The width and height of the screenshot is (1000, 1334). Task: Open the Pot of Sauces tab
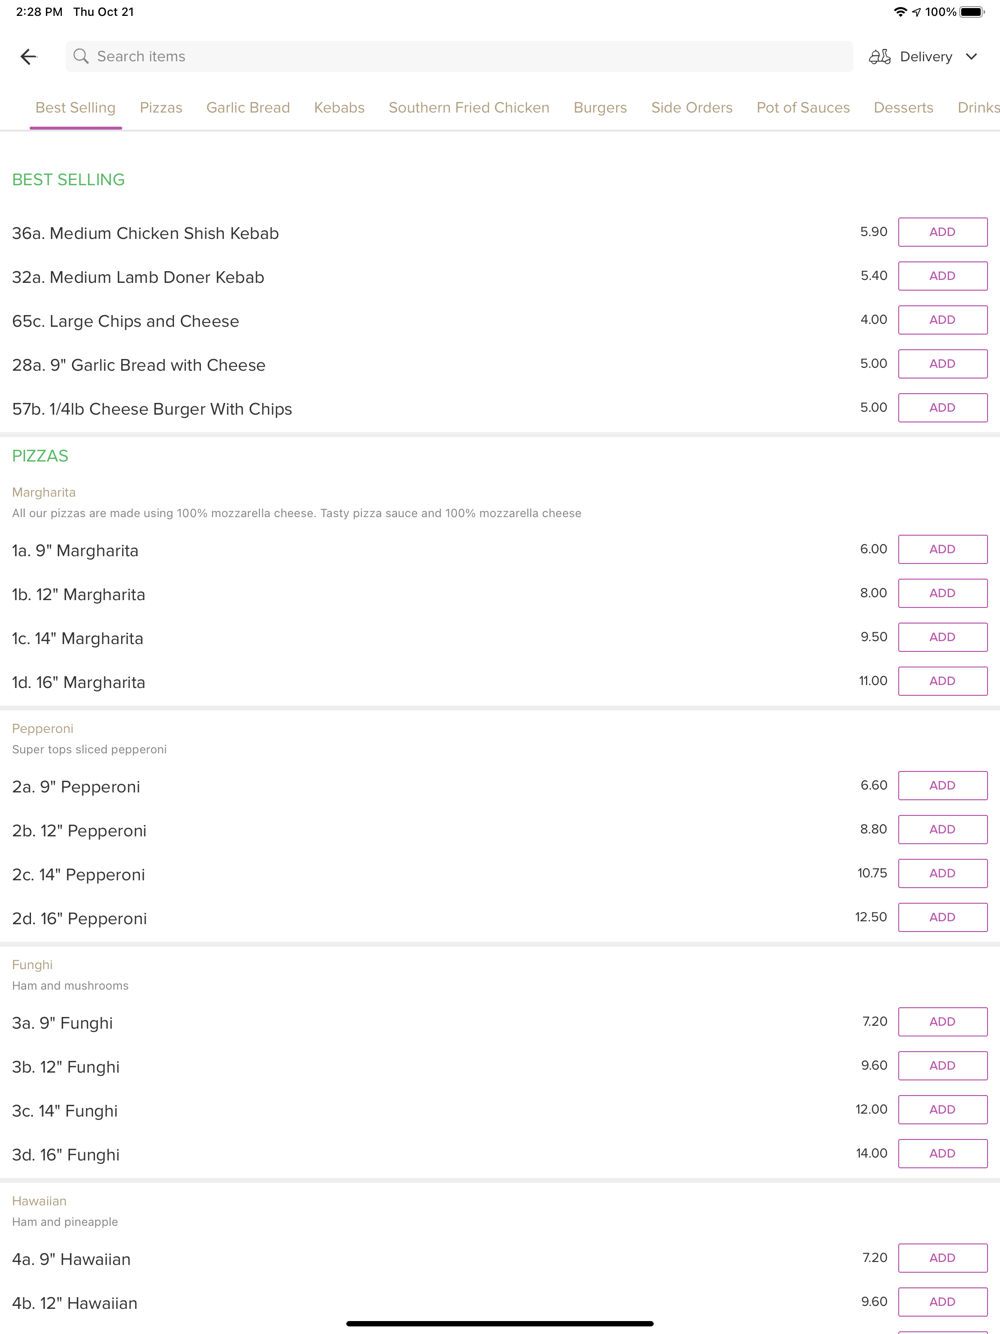(x=803, y=108)
